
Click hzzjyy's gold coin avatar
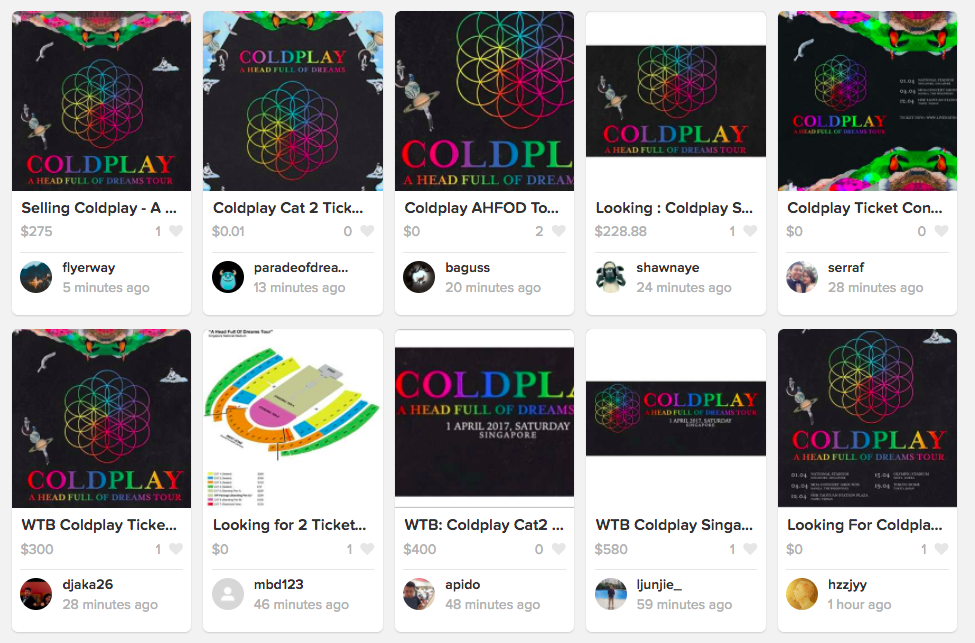pyautogui.click(x=802, y=594)
